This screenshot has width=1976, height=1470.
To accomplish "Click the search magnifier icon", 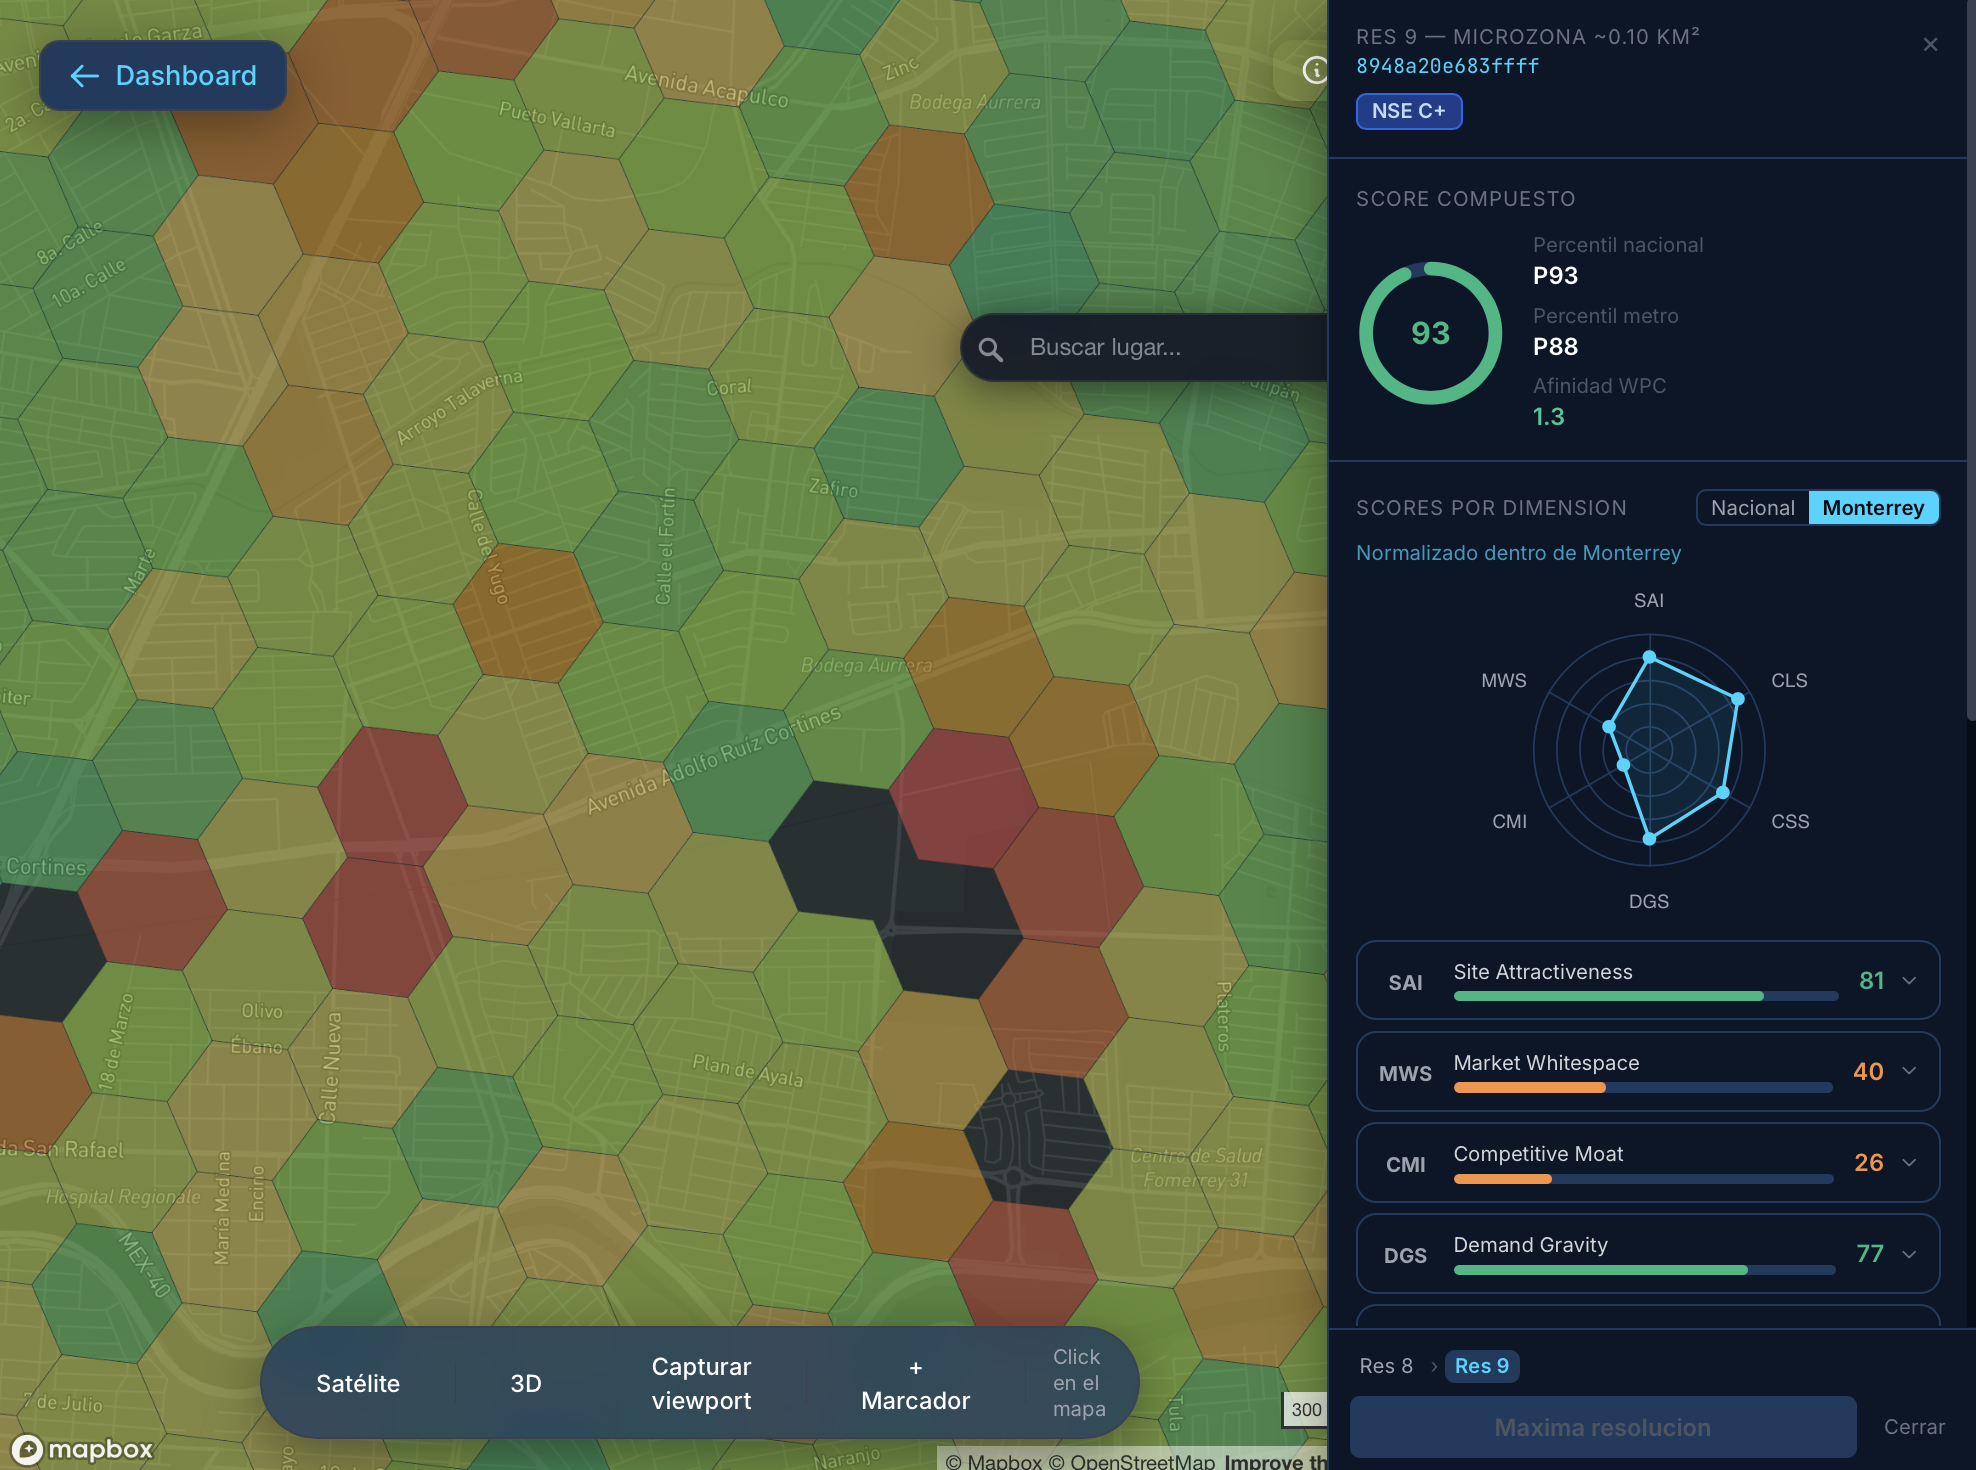I will click(x=990, y=349).
